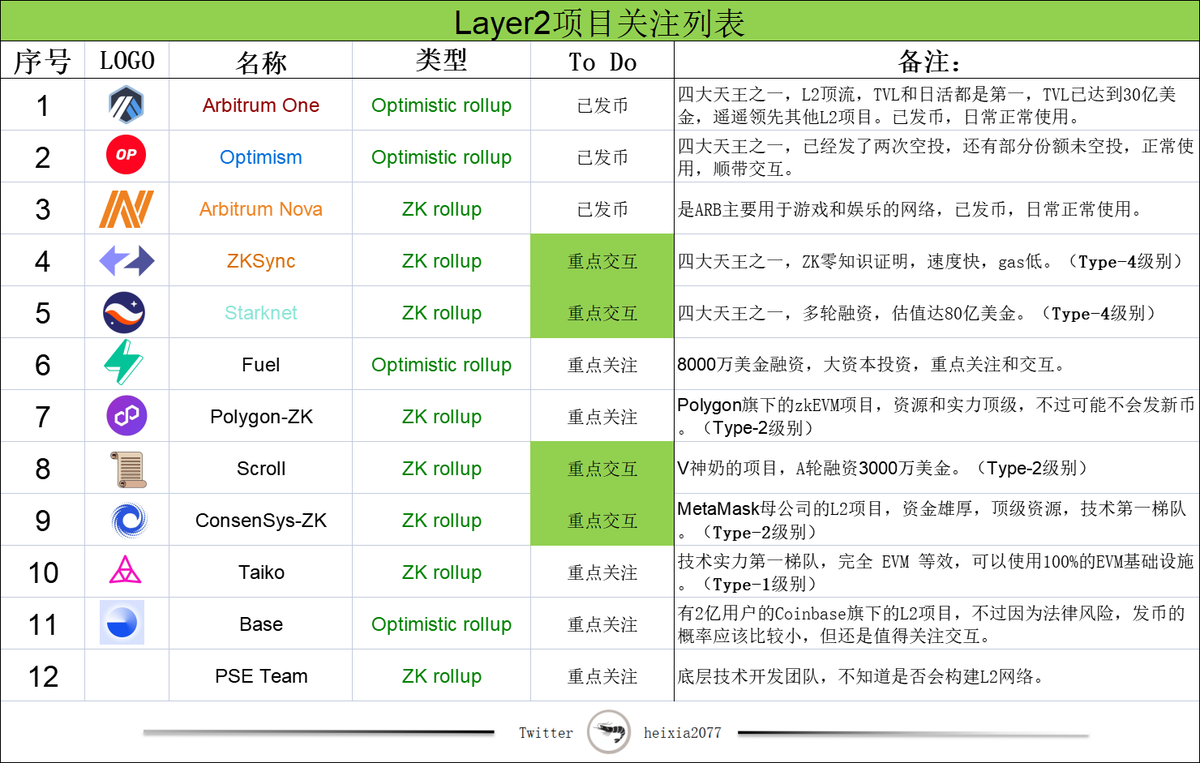Click green '重点交互' cell in ConsenSys-ZK row
Image resolution: width=1200 pixels, height=763 pixels.
click(x=602, y=521)
